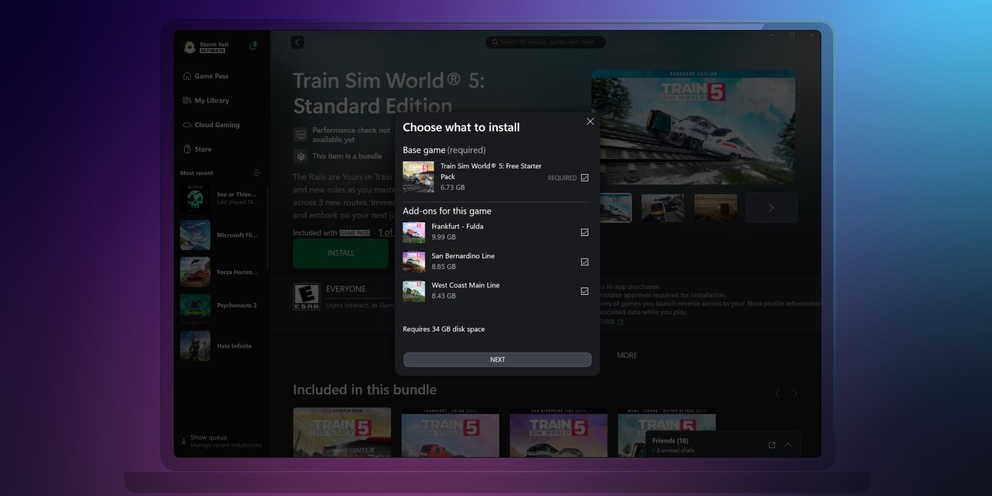Toggle the Frankfurt - Fulda add-on checkbox
The height and width of the screenshot is (496, 992).
point(585,232)
